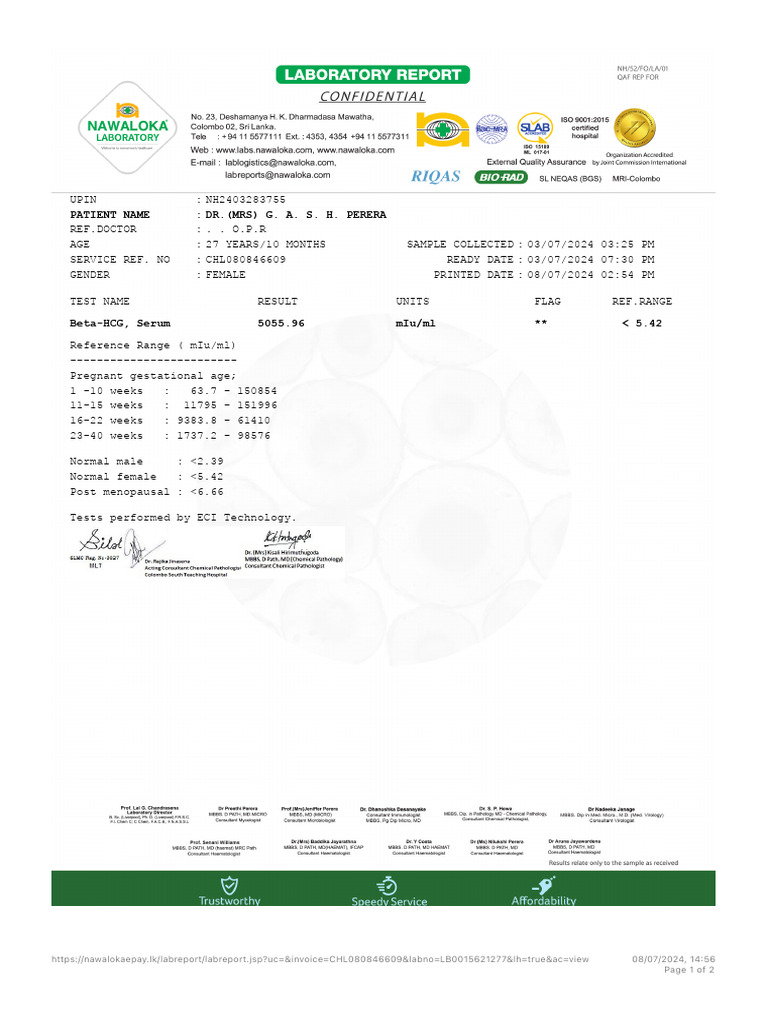Click the nawalokaepay.lk labreport URL in footer
This screenshot has width=768, height=1024.
tap(320, 959)
